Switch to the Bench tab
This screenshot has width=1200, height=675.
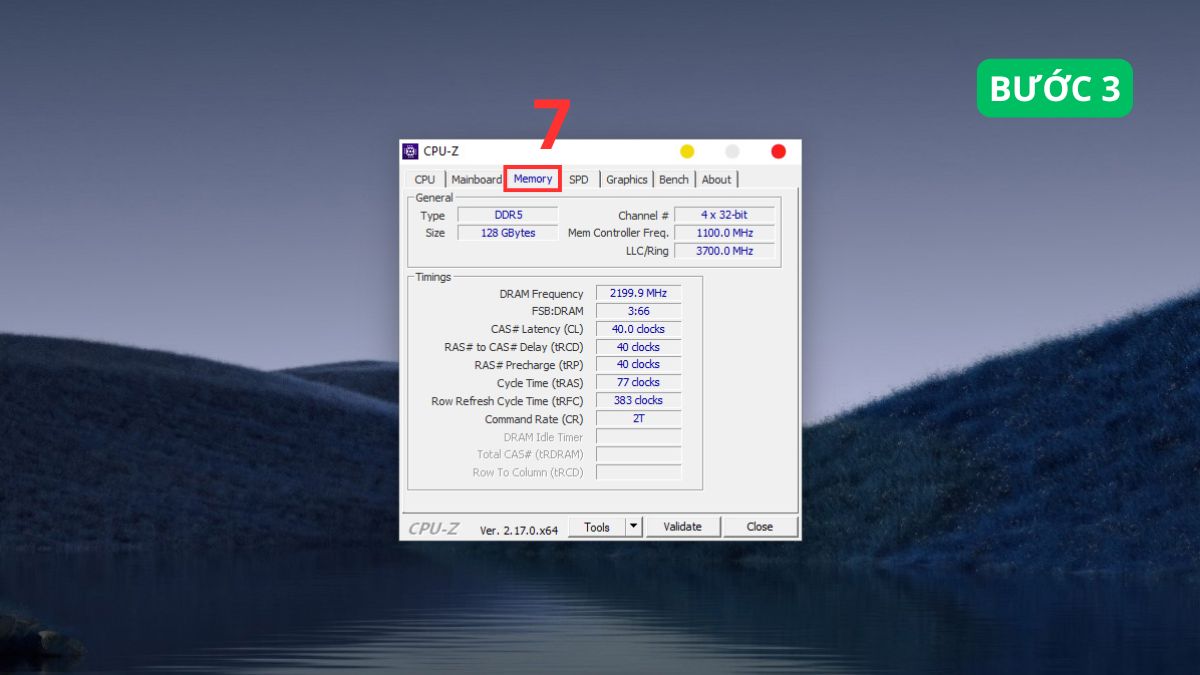tap(673, 179)
